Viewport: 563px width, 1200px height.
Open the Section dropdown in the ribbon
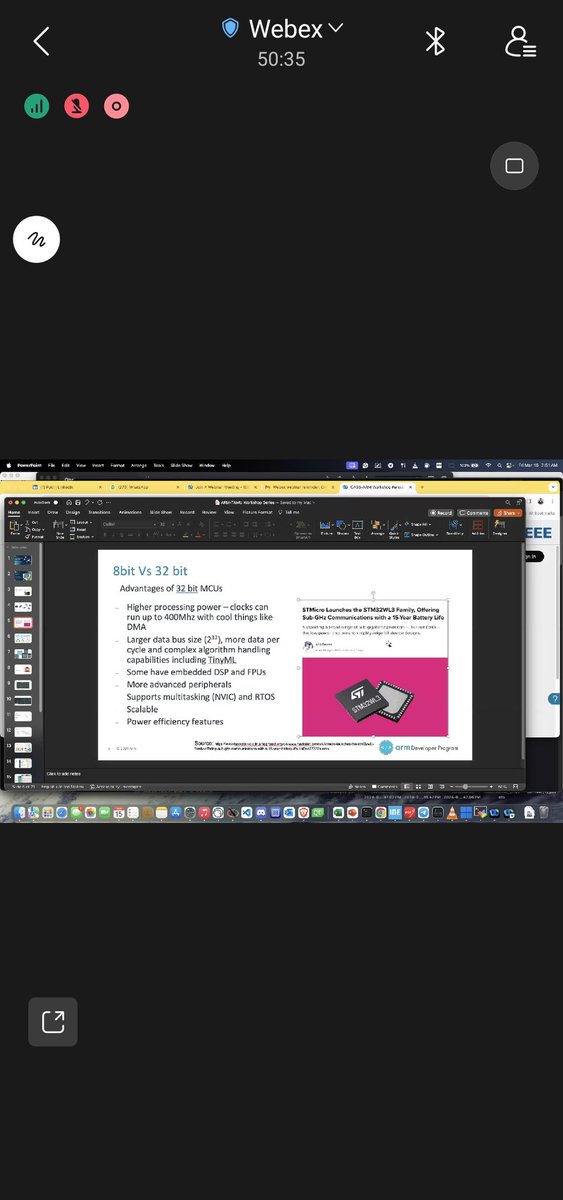click(83, 536)
